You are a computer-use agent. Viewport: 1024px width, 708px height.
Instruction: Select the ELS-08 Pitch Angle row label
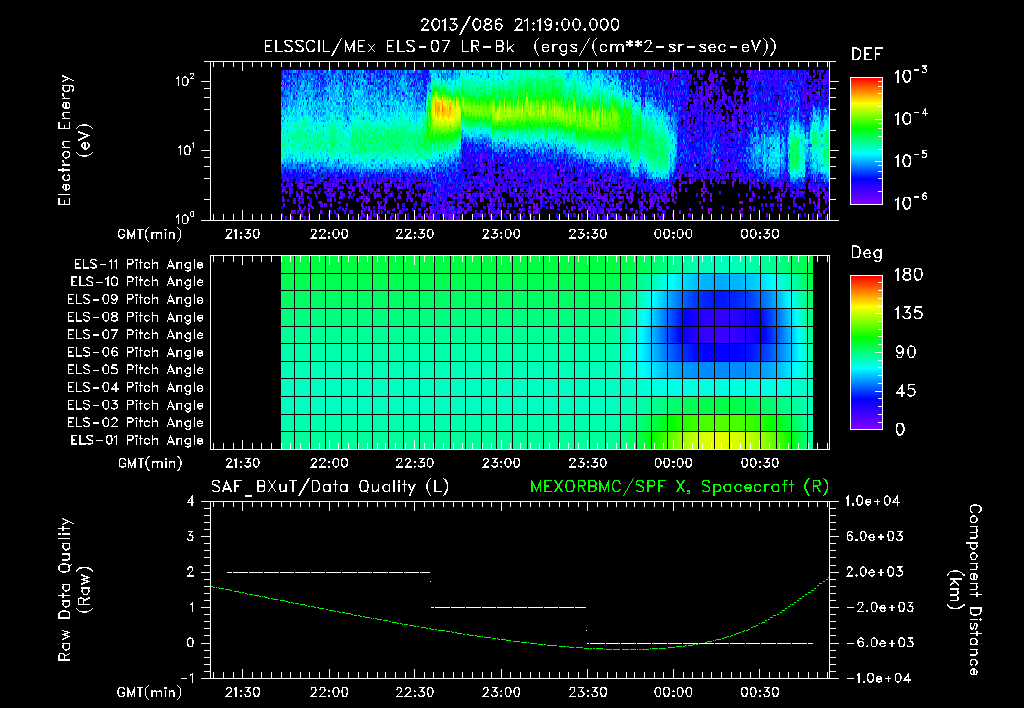tap(136, 317)
